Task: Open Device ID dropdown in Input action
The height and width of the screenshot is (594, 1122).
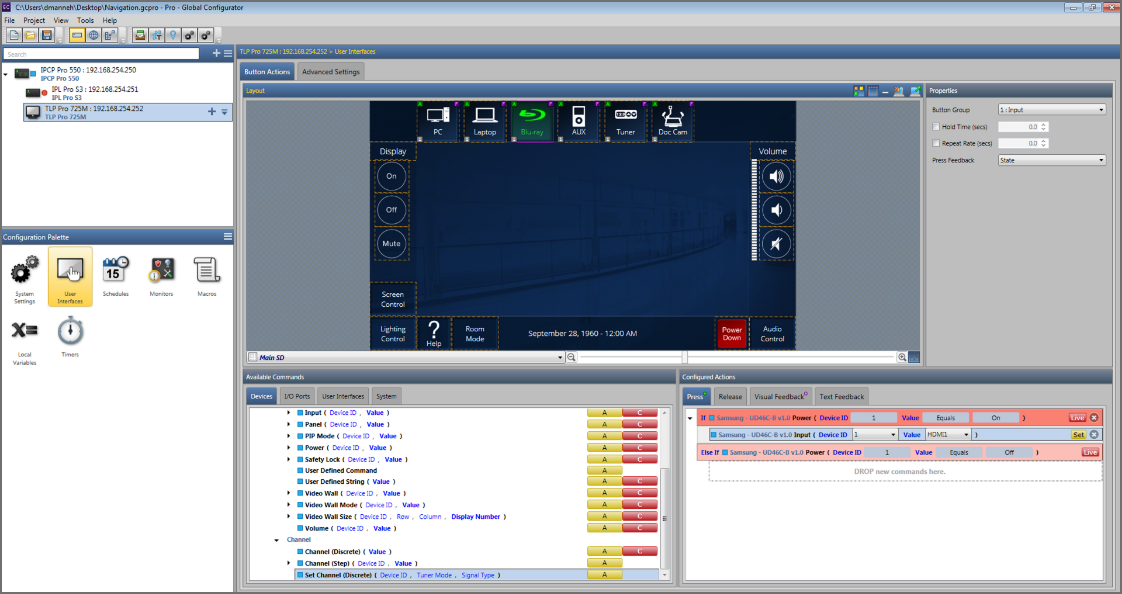Action: (x=874, y=434)
